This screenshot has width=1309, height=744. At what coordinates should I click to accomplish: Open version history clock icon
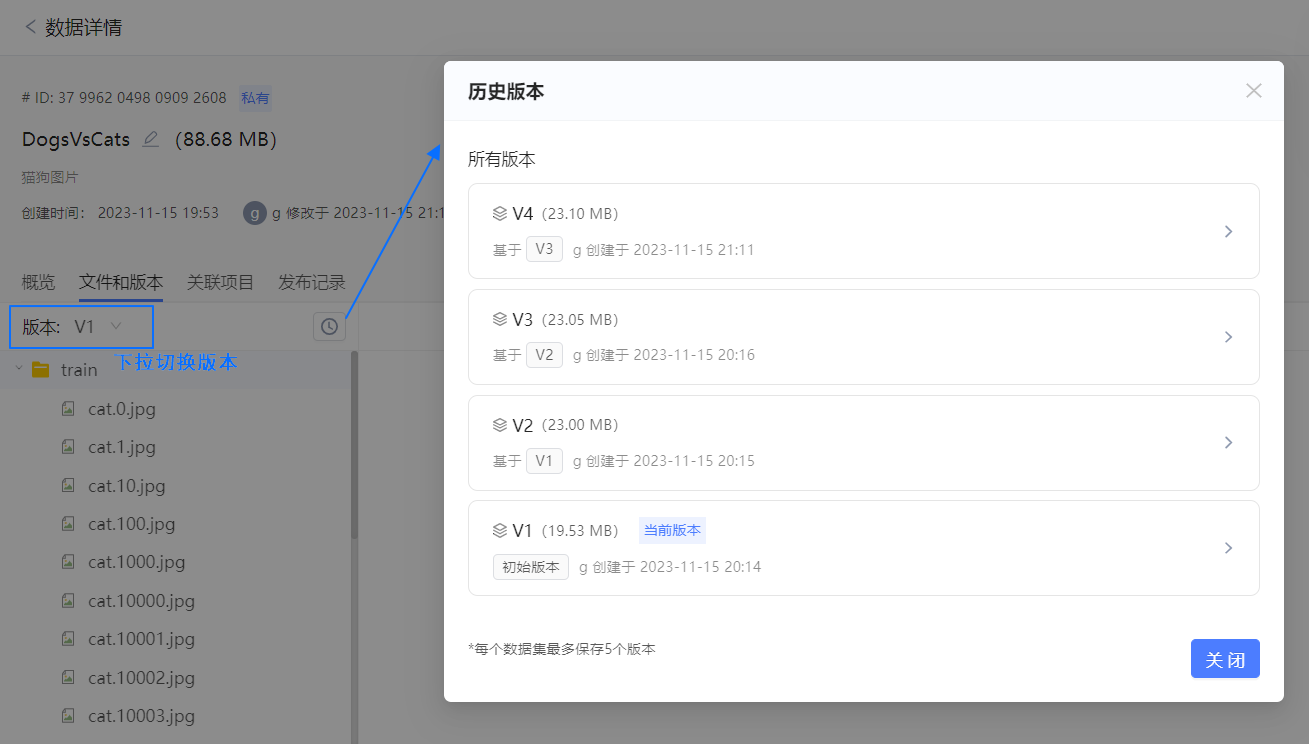click(329, 327)
